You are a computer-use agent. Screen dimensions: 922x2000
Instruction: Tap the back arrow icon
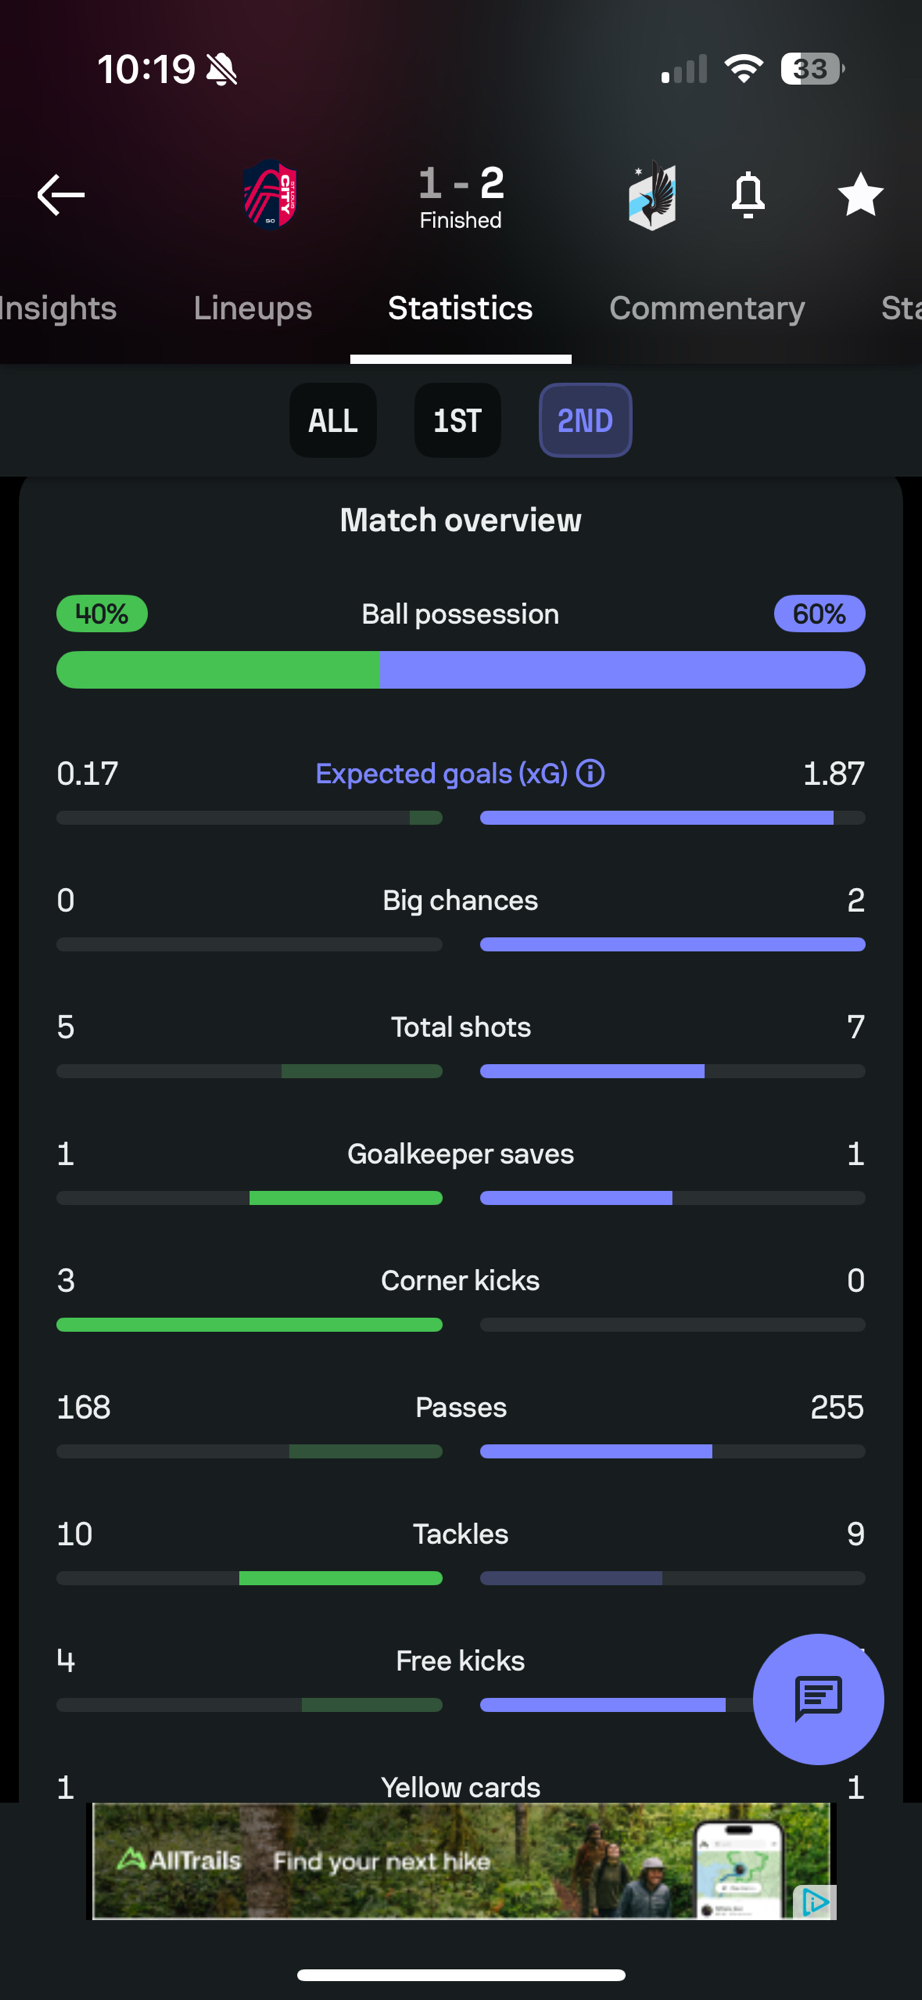click(61, 194)
